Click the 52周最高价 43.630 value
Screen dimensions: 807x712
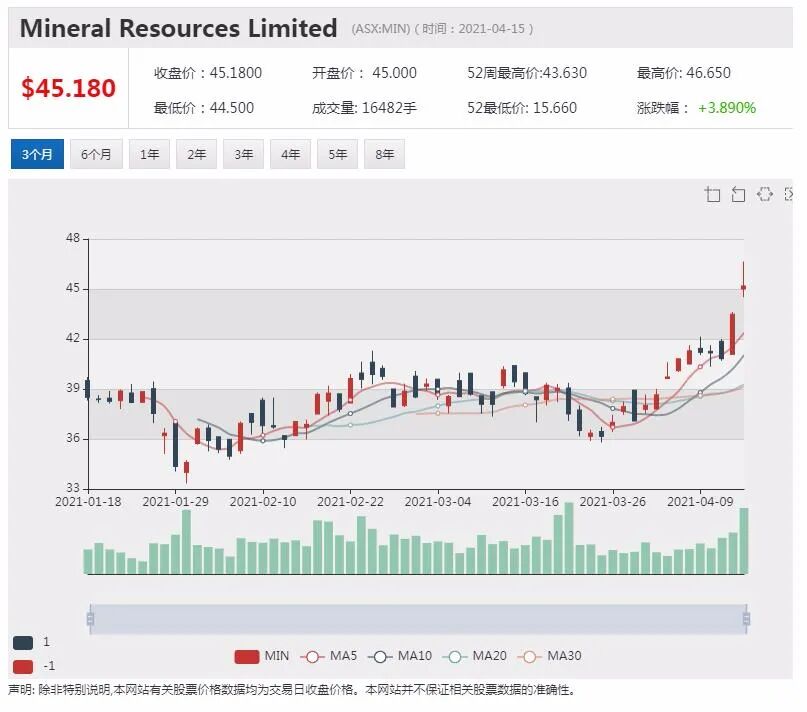coord(565,73)
